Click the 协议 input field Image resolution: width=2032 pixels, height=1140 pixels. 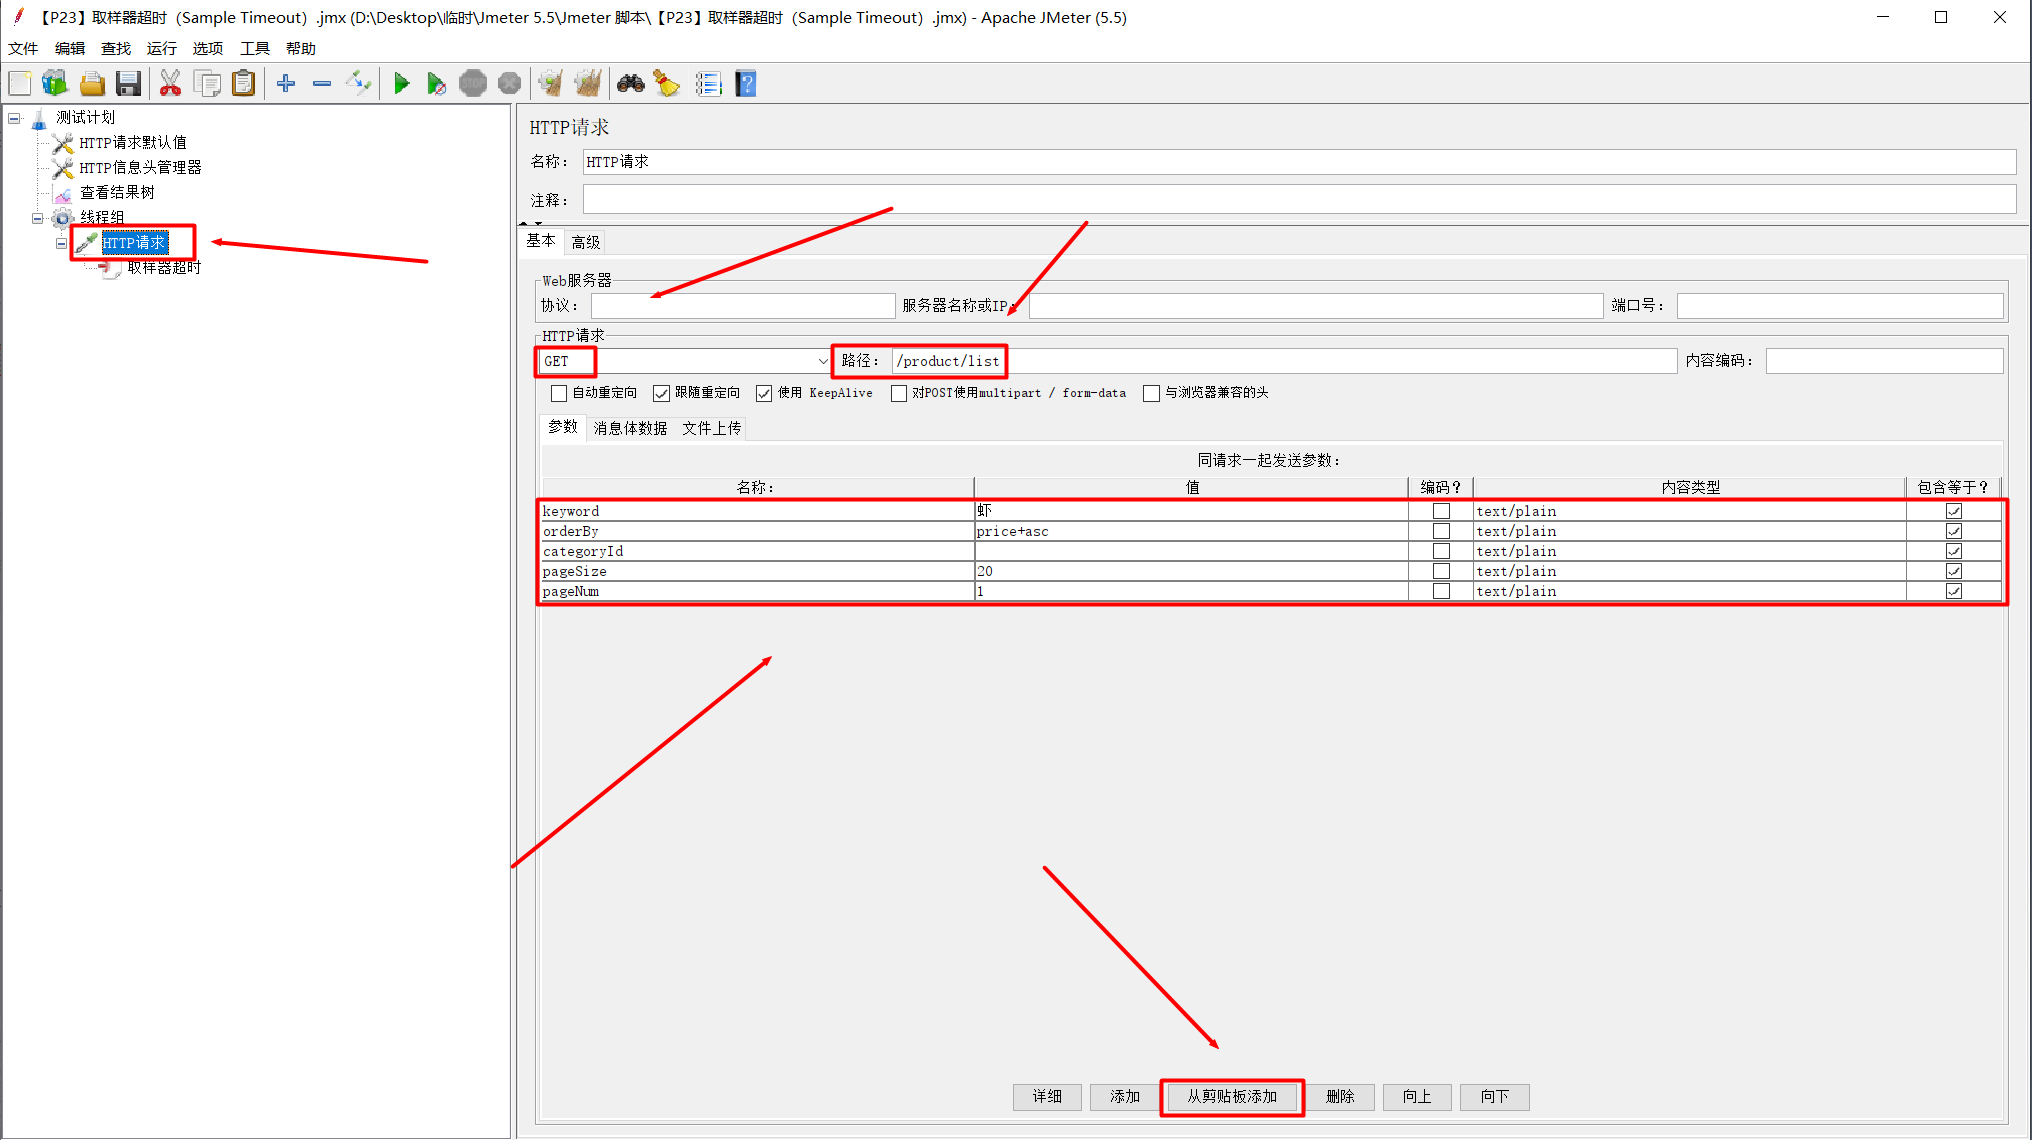743,306
